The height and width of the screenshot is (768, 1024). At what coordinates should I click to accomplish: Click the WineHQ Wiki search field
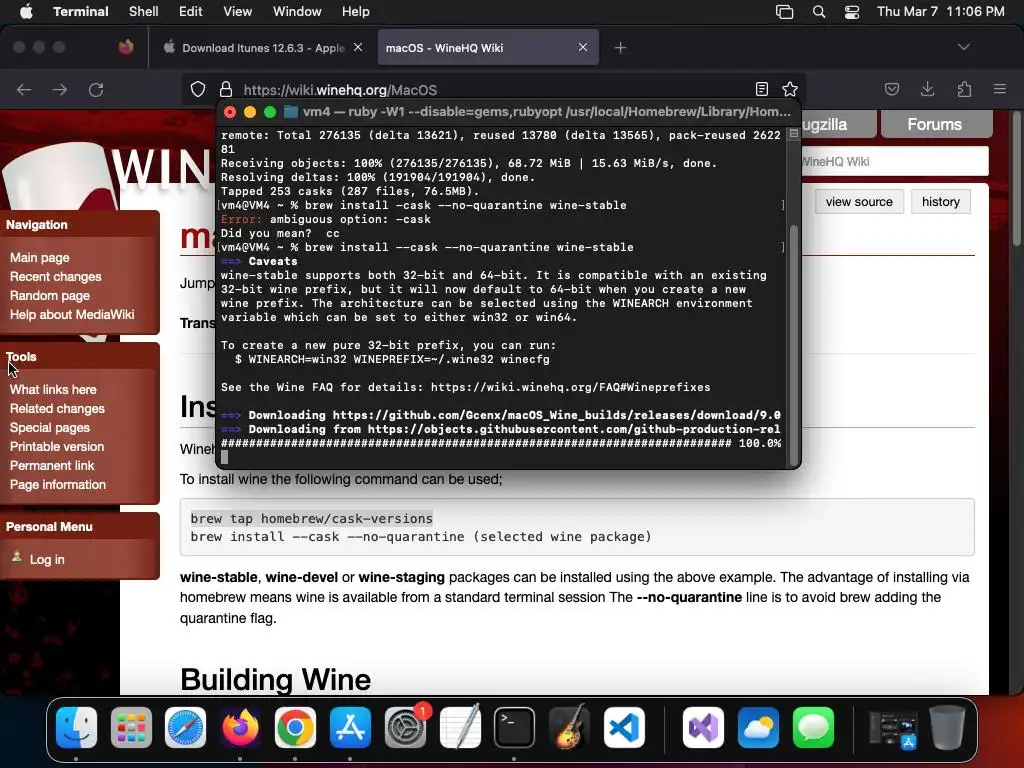pos(893,161)
